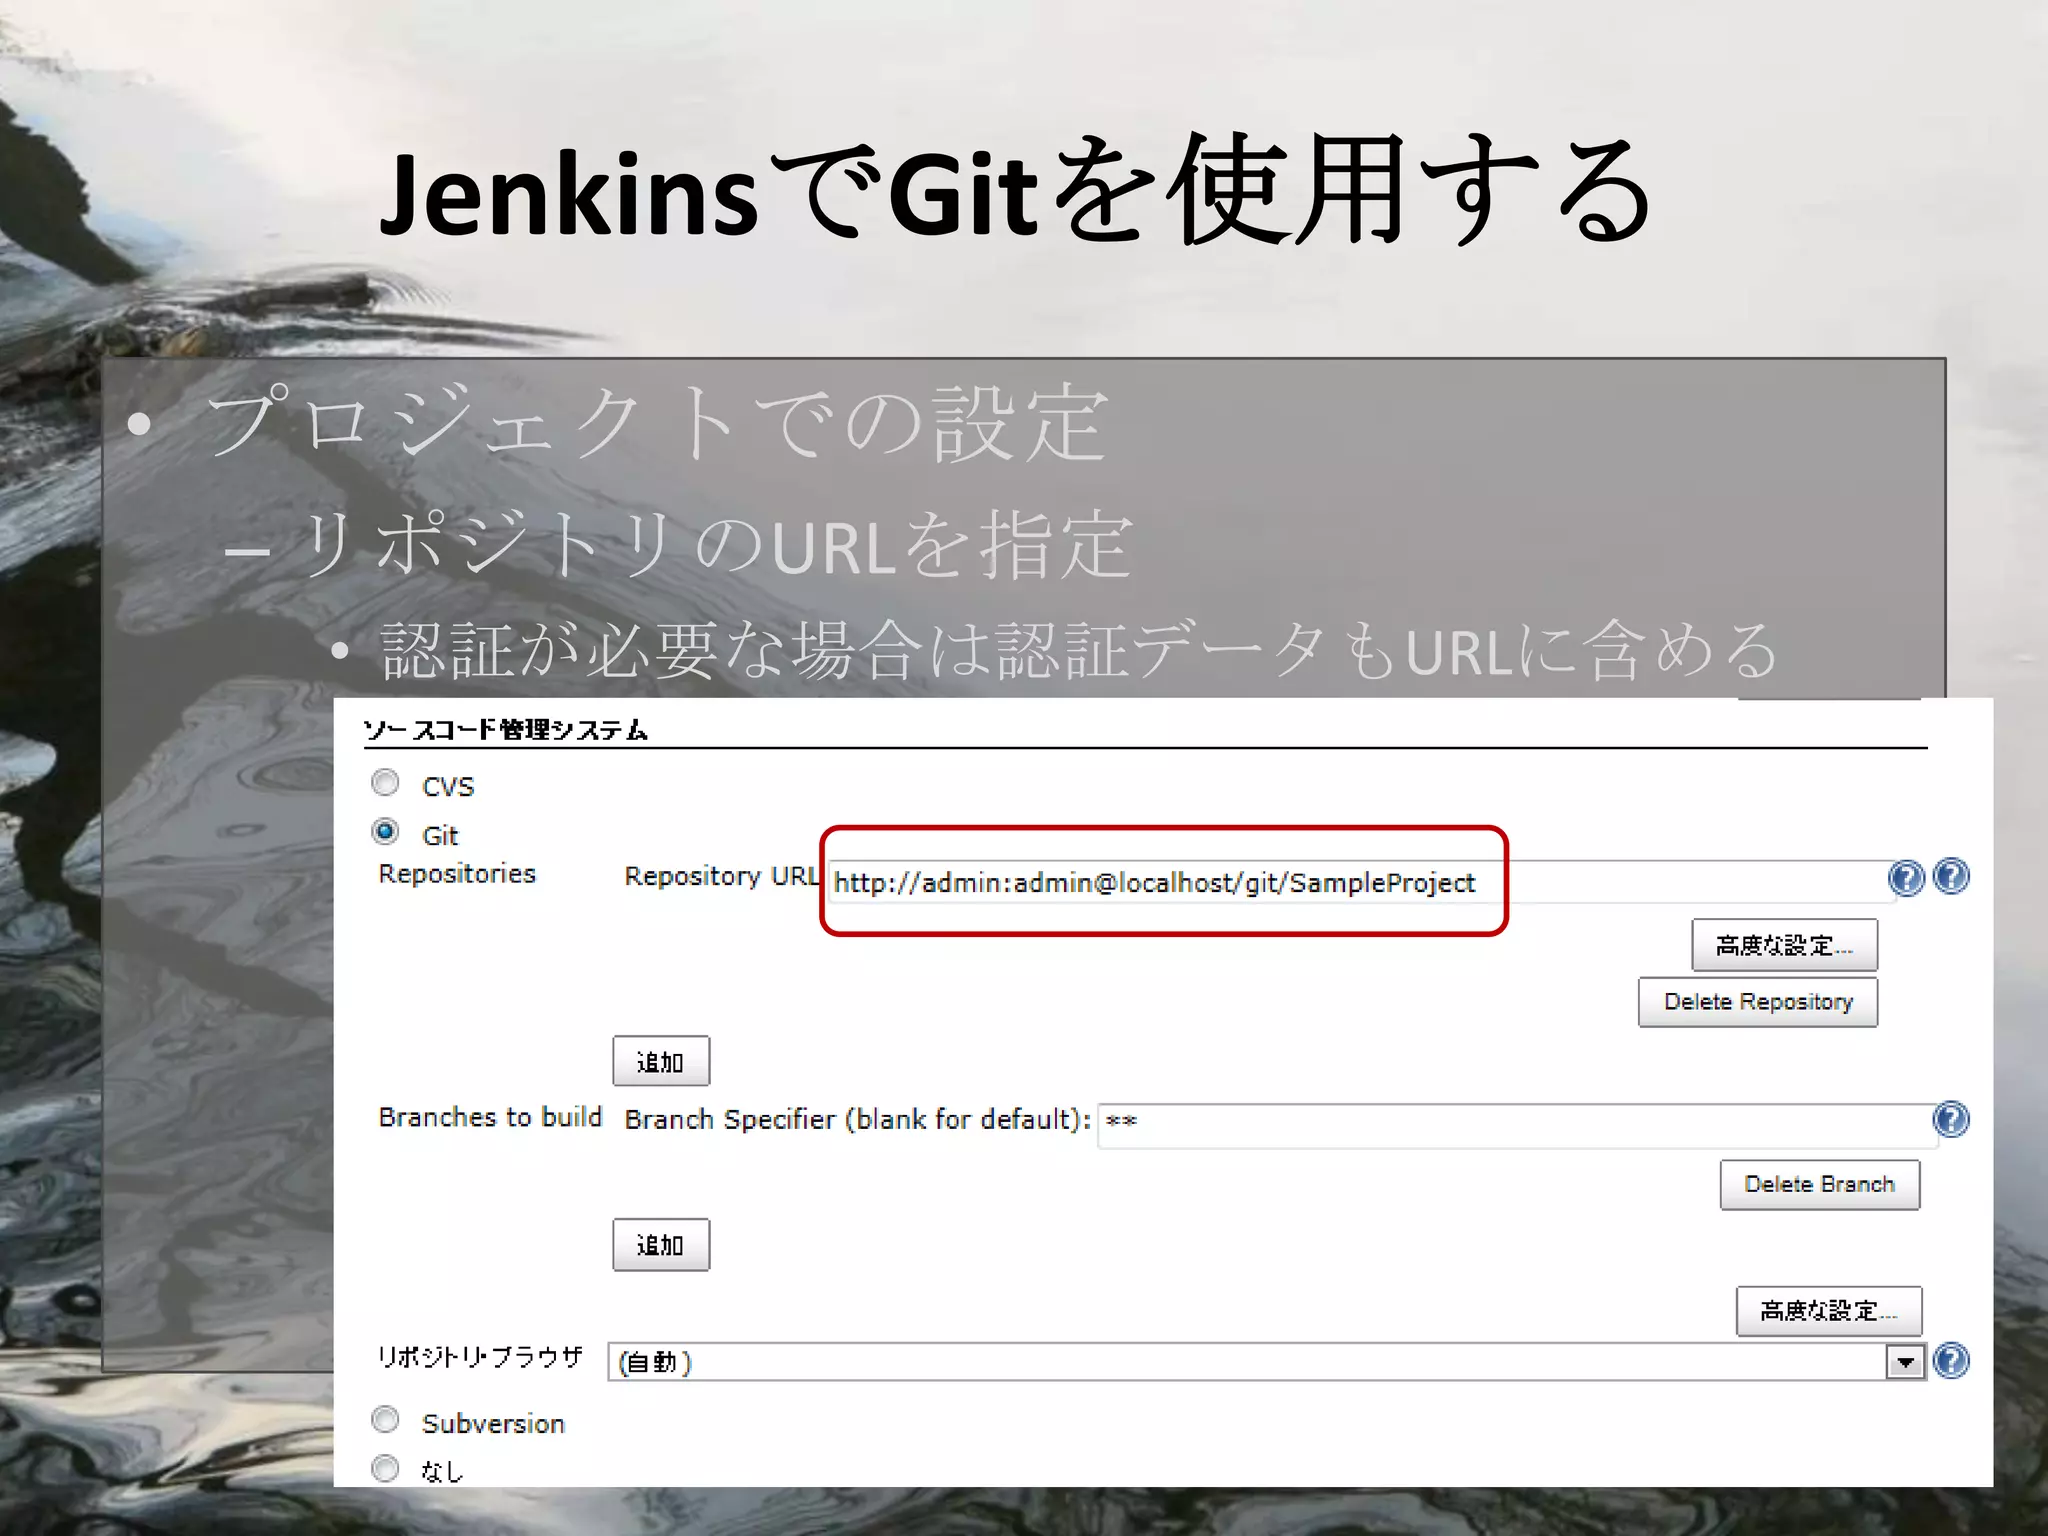Screen dimensions: 2048x1536
Task: Click the outer help icon beside Repository URL
Action: click(1951, 876)
